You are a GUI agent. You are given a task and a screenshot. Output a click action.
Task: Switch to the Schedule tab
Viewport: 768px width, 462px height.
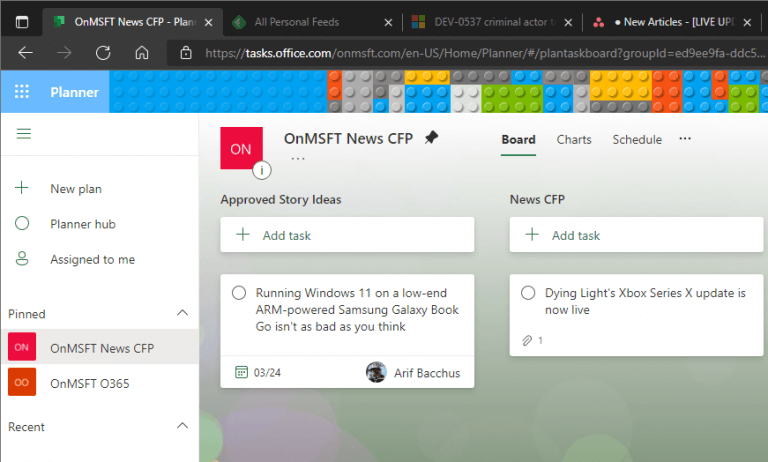637,140
